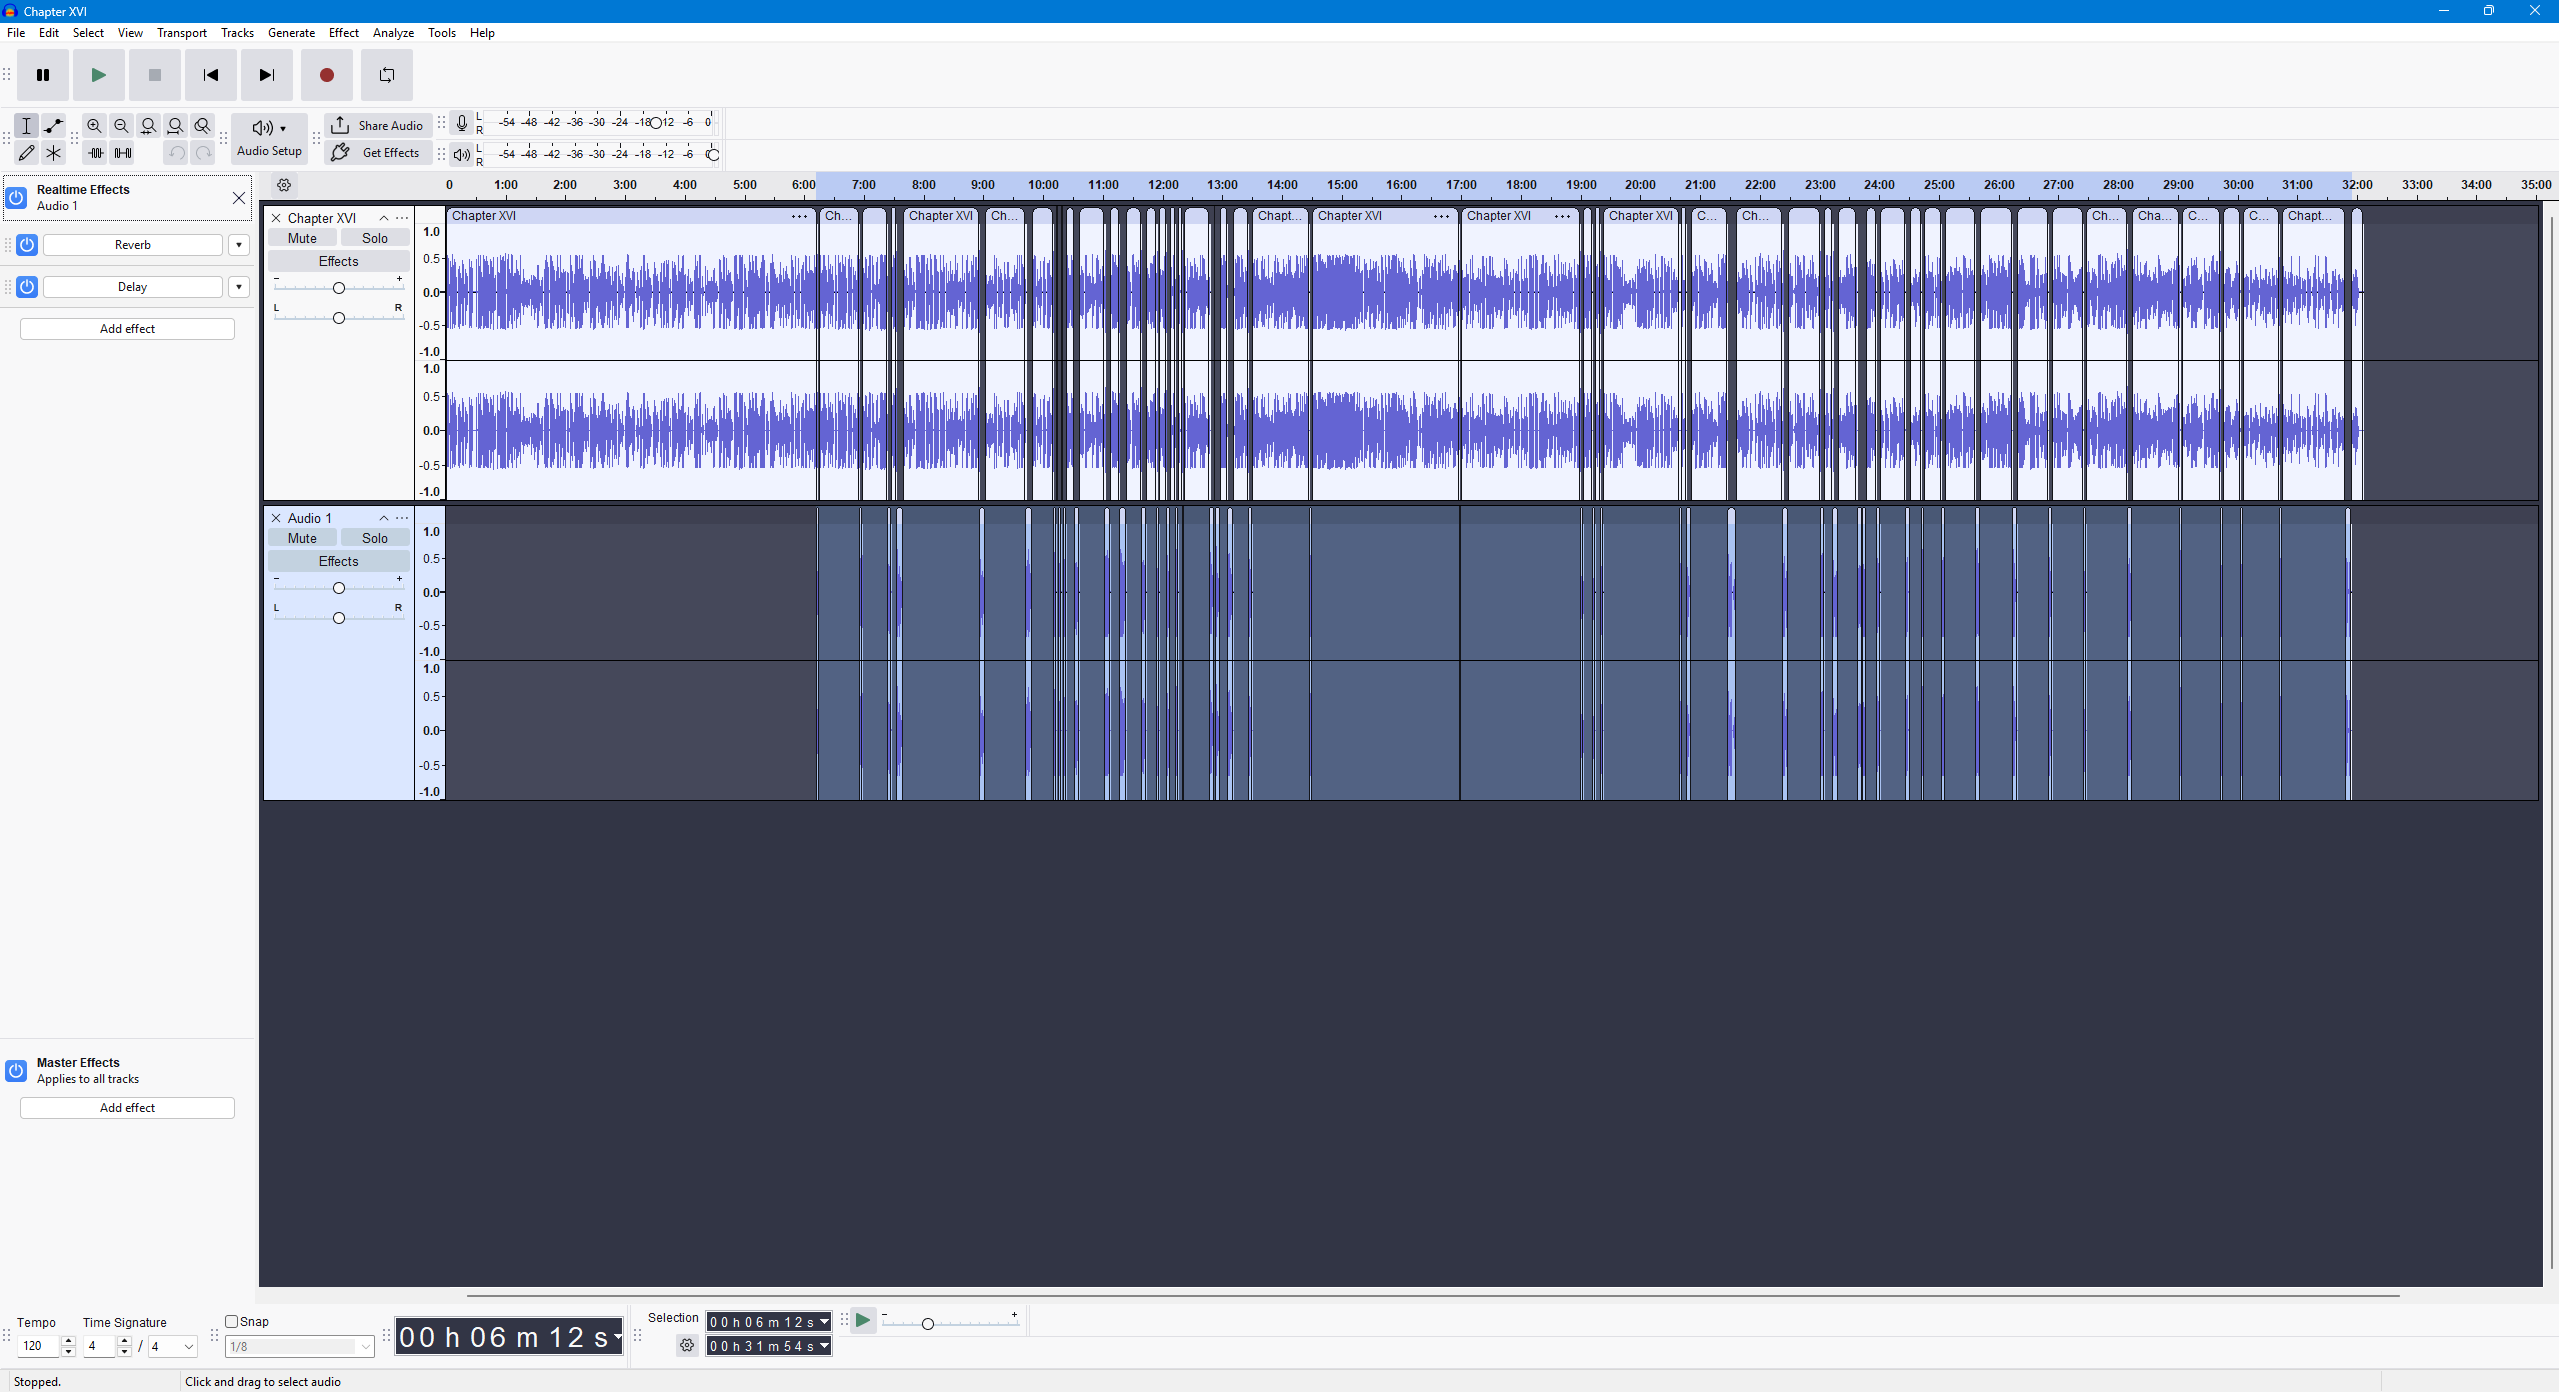Click the Zoom In magnifier icon

pyautogui.click(x=94, y=126)
